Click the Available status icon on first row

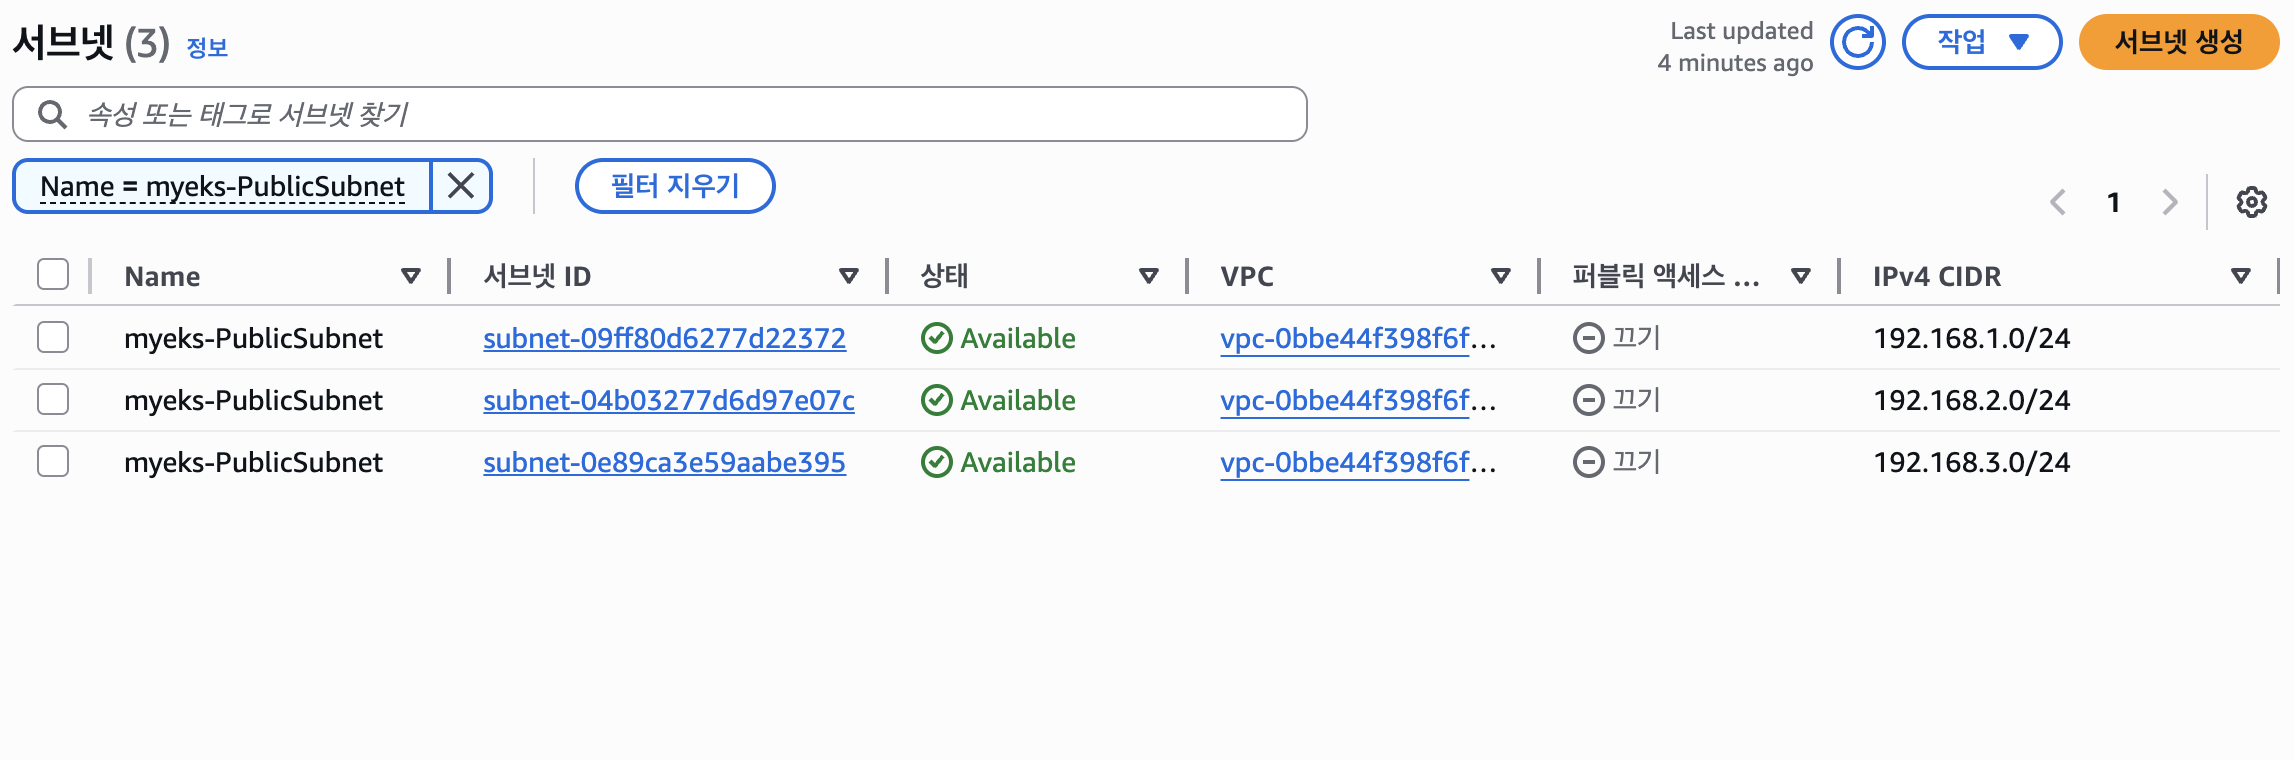(x=934, y=337)
